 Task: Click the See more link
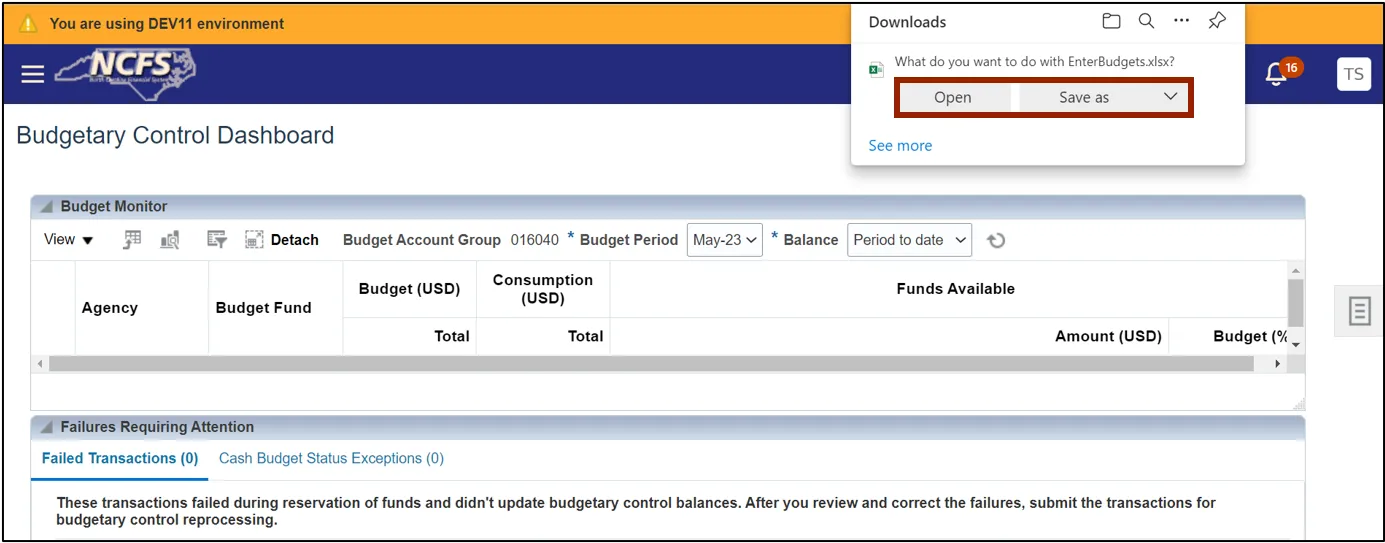click(x=900, y=145)
